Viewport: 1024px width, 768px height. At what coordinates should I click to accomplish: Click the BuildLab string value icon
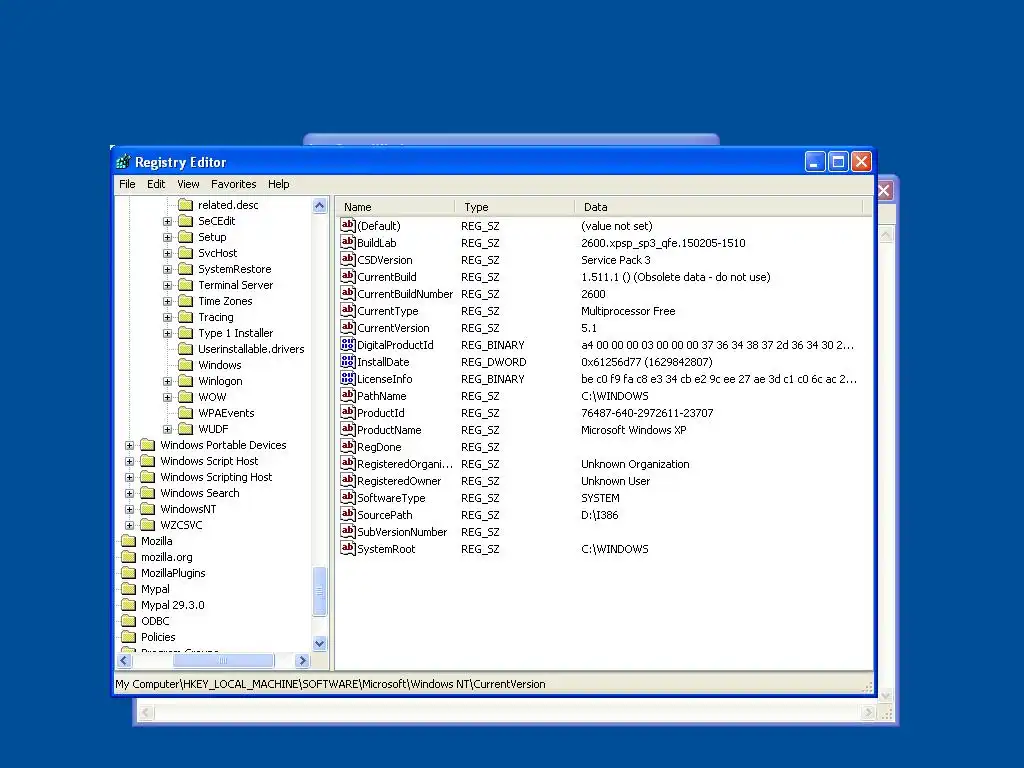(x=347, y=242)
